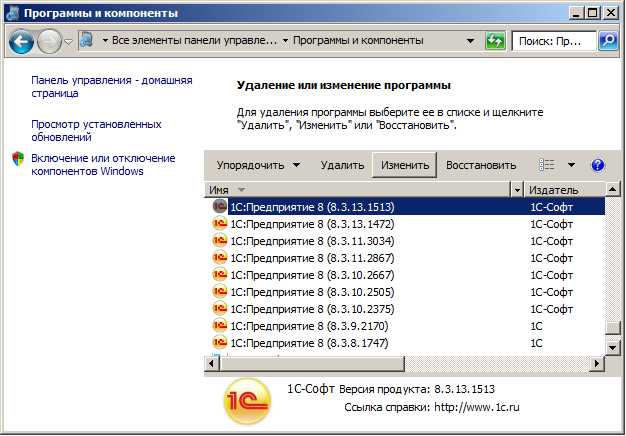The image size is (626, 436).
Task: Click publisher '1С' in 8.3.9.2170 row
Action: click(x=536, y=326)
